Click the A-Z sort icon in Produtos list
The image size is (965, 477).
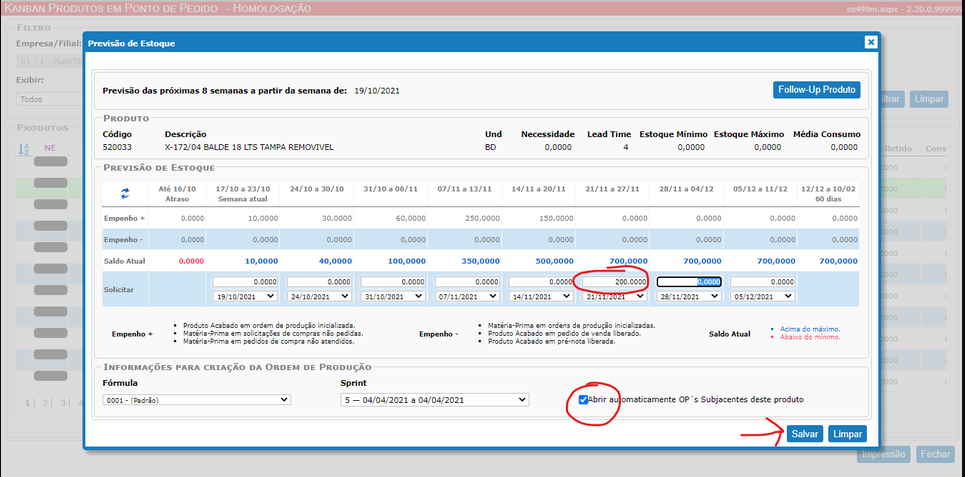24,148
